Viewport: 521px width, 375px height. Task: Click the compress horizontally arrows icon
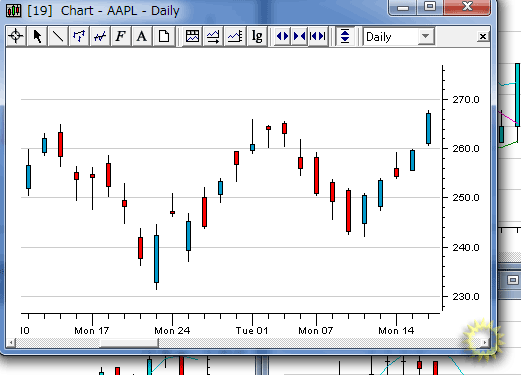point(300,36)
